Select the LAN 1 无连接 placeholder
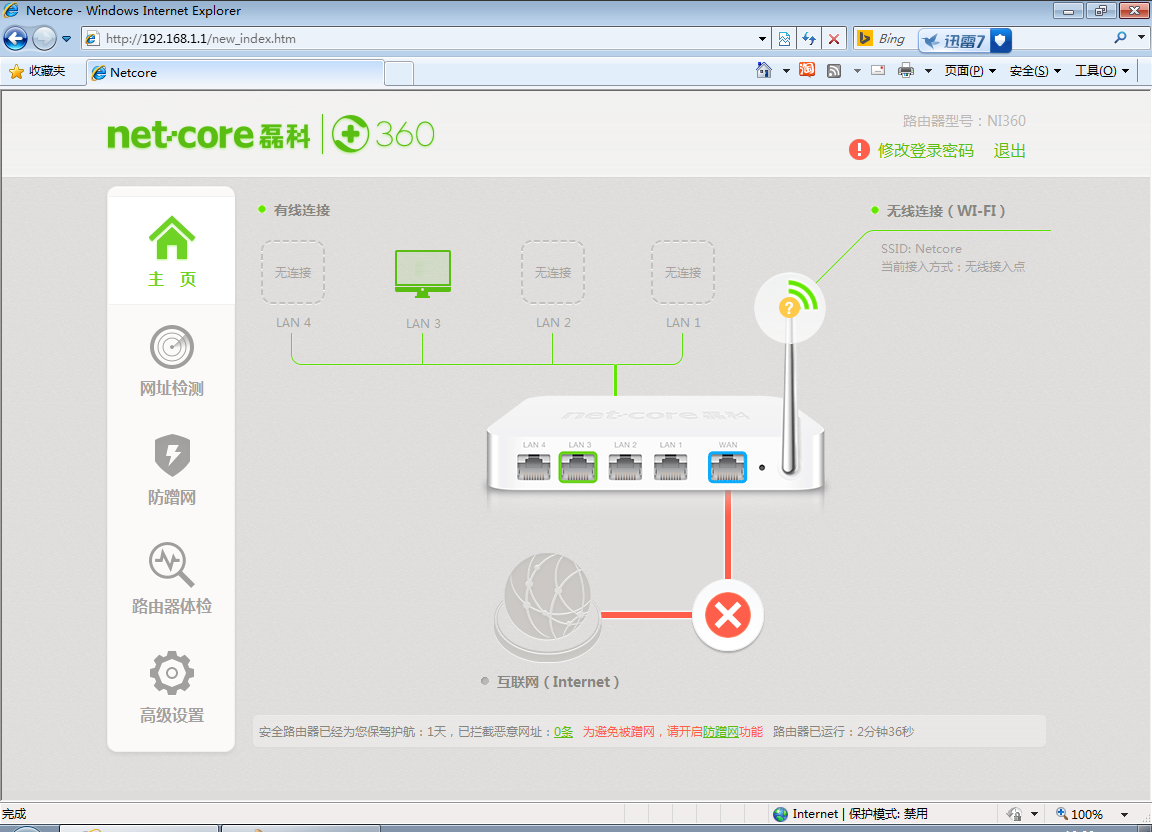The height and width of the screenshot is (832, 1152). [683, 272]
